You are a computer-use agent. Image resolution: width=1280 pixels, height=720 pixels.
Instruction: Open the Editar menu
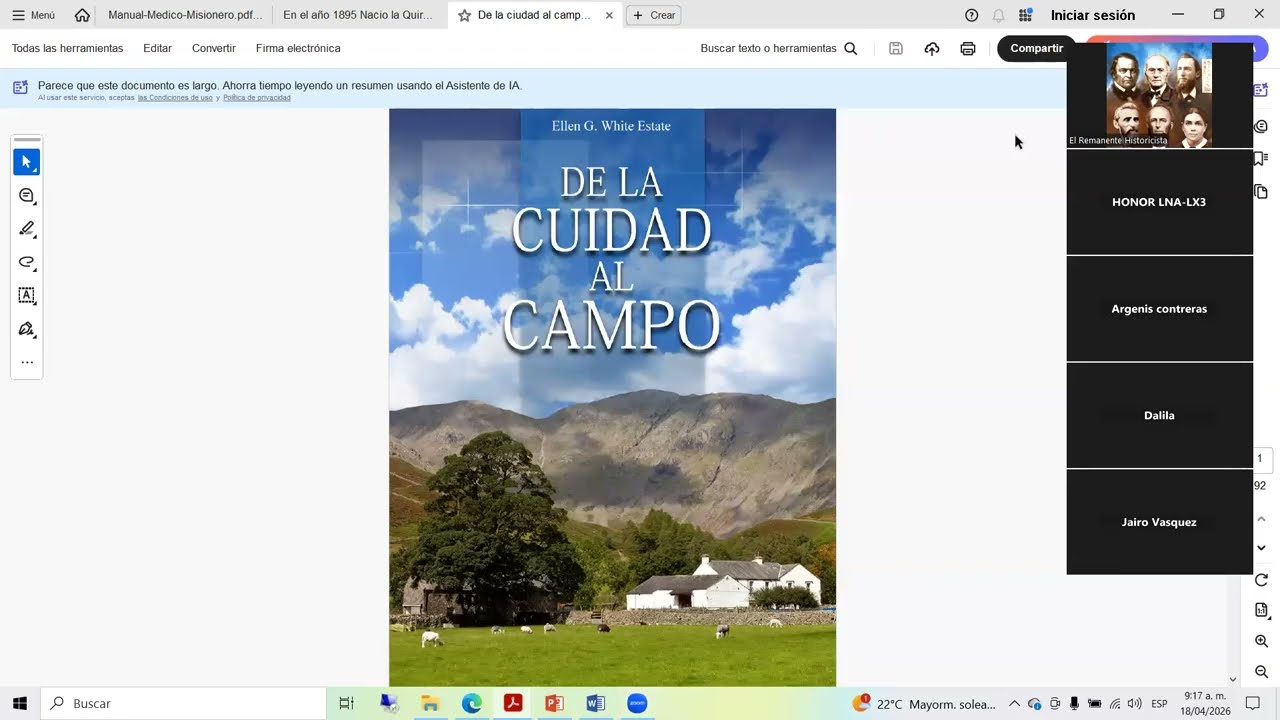click(x=157, y=48)
